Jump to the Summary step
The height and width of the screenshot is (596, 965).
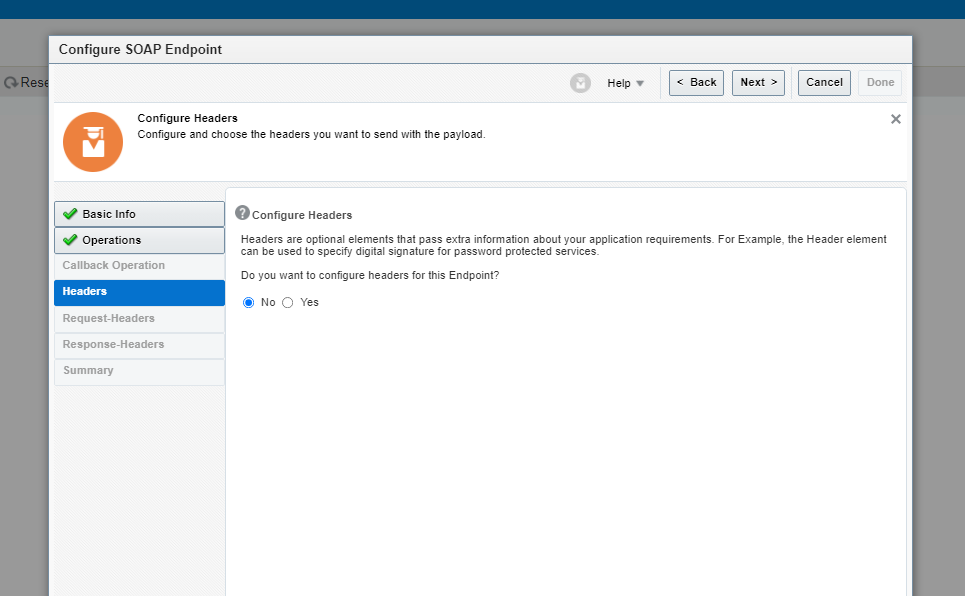coord(139,371)
